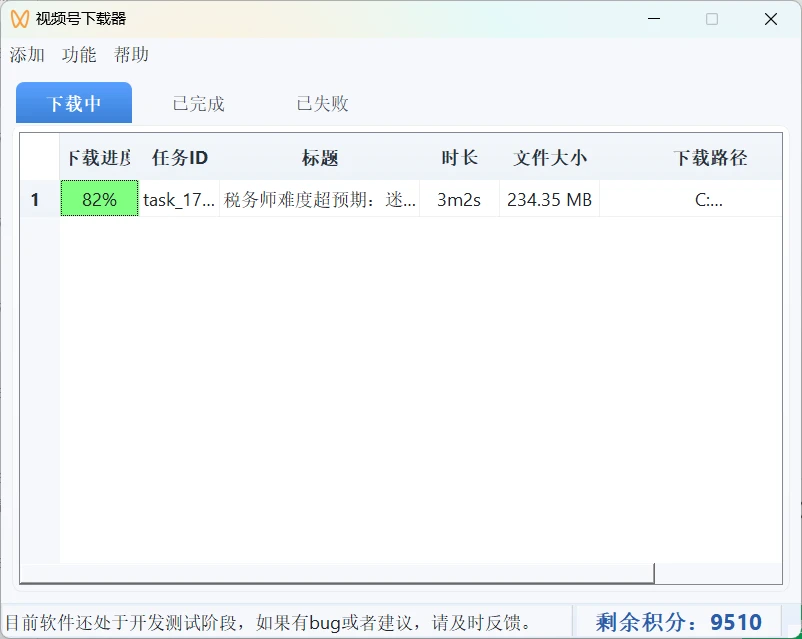Screen dimensions: 802x639
Task: Select the 234.35 MB file size cell
Action: coord(549,199)
